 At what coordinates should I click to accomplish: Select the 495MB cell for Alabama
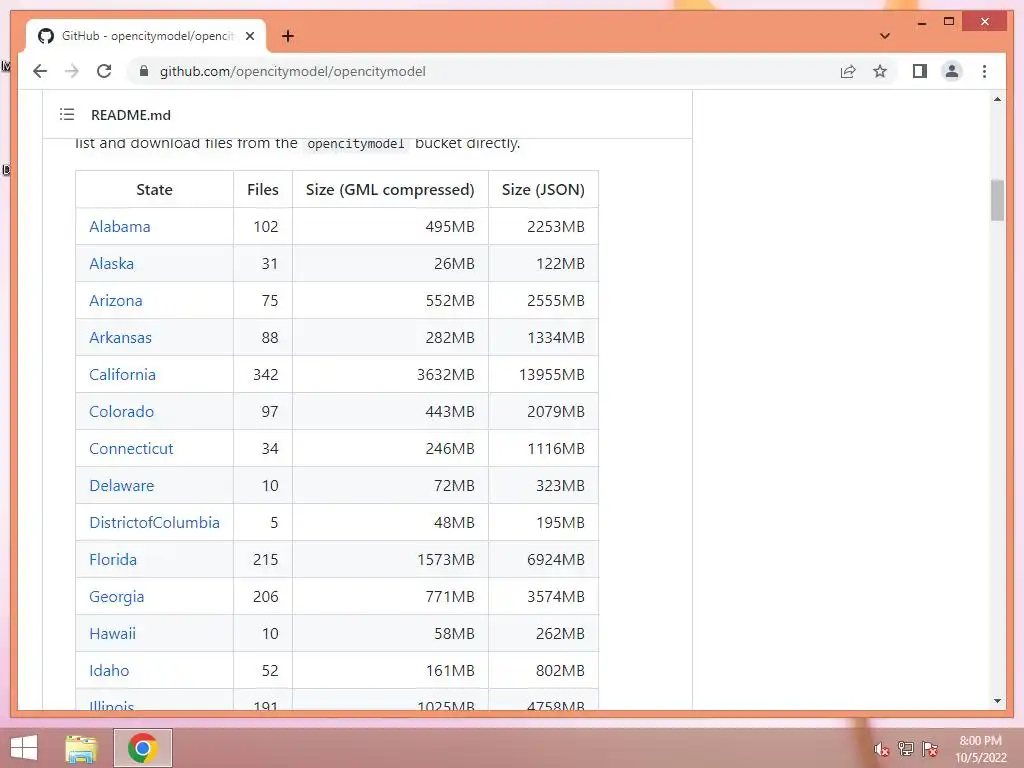(390, 227)
